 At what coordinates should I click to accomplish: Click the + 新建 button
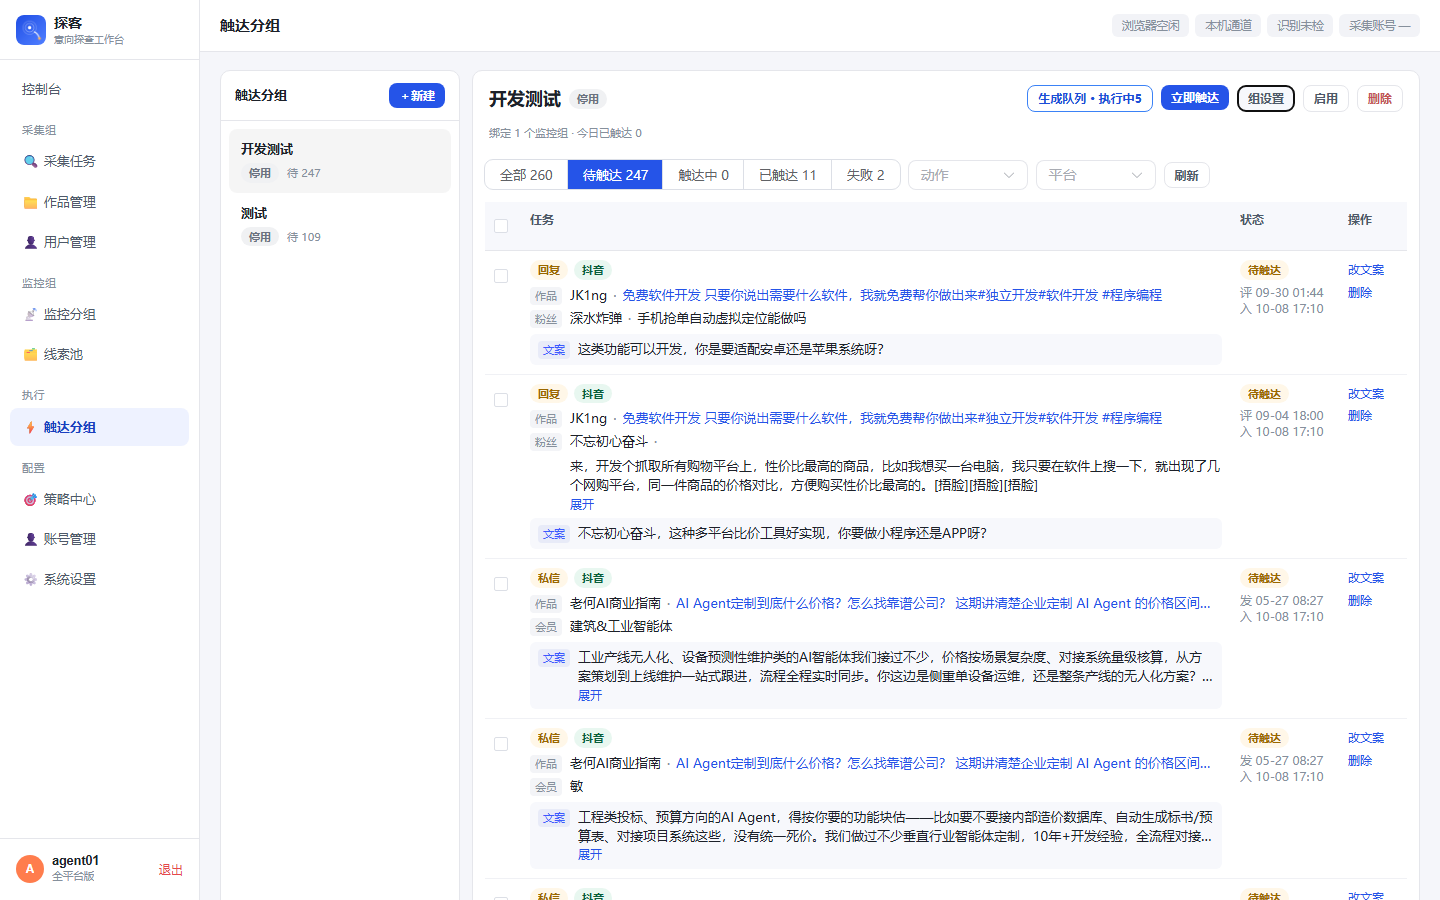tap(417, 96)
